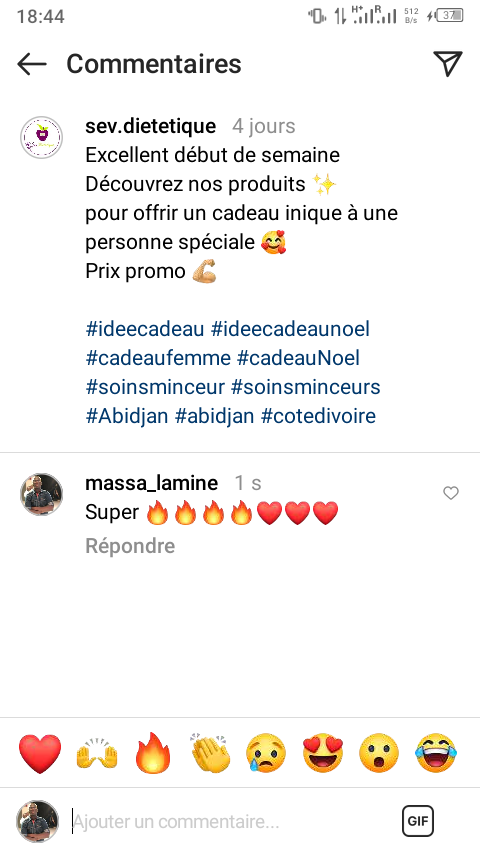480x854 pixels.
Task: Open the #soinsminceur hashtag
Action: pos(155,387)
